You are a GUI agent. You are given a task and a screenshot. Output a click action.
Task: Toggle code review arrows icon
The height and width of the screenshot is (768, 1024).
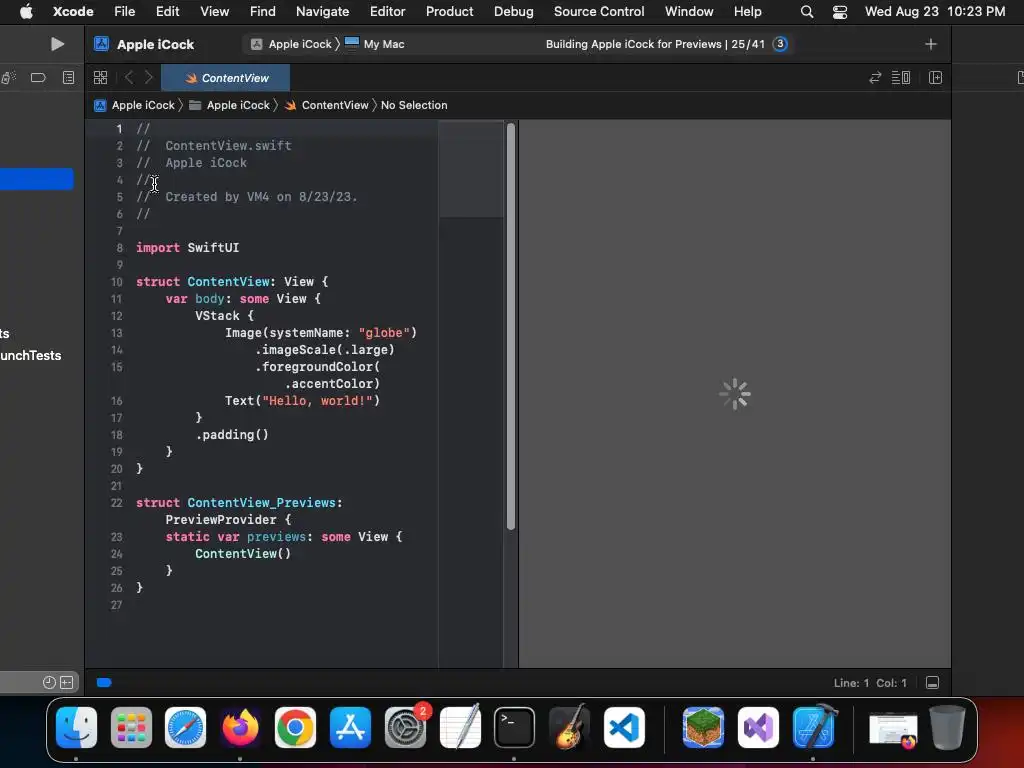coord(875,78)
